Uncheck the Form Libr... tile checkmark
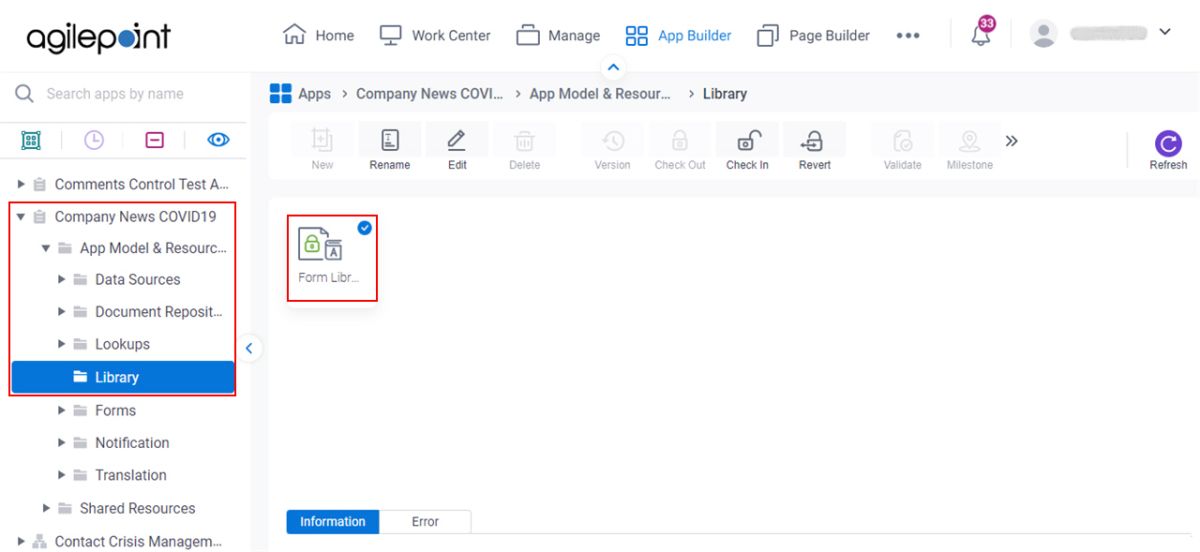 [x=364, y=228]
